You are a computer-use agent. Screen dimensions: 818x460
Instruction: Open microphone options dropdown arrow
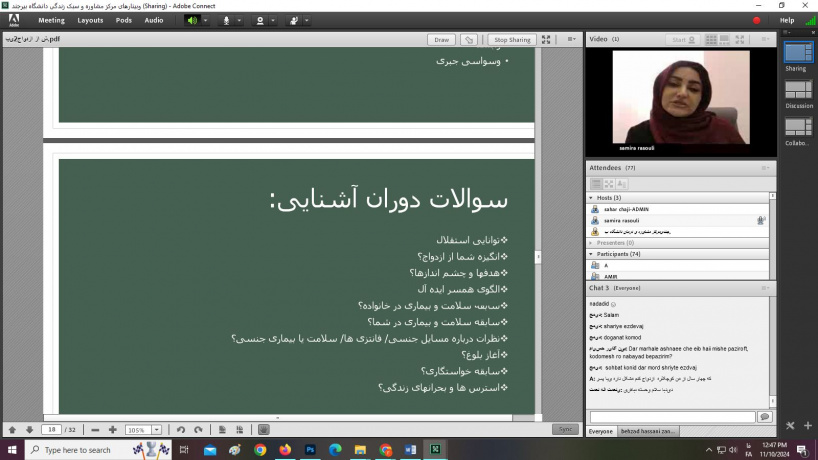tap(239, 21)
